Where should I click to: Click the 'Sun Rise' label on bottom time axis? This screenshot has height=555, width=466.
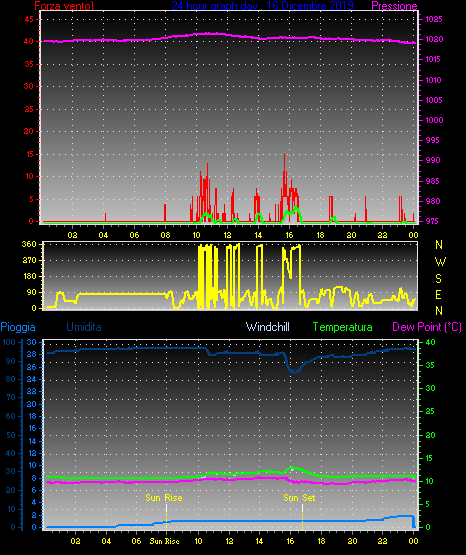pos(164,541)
